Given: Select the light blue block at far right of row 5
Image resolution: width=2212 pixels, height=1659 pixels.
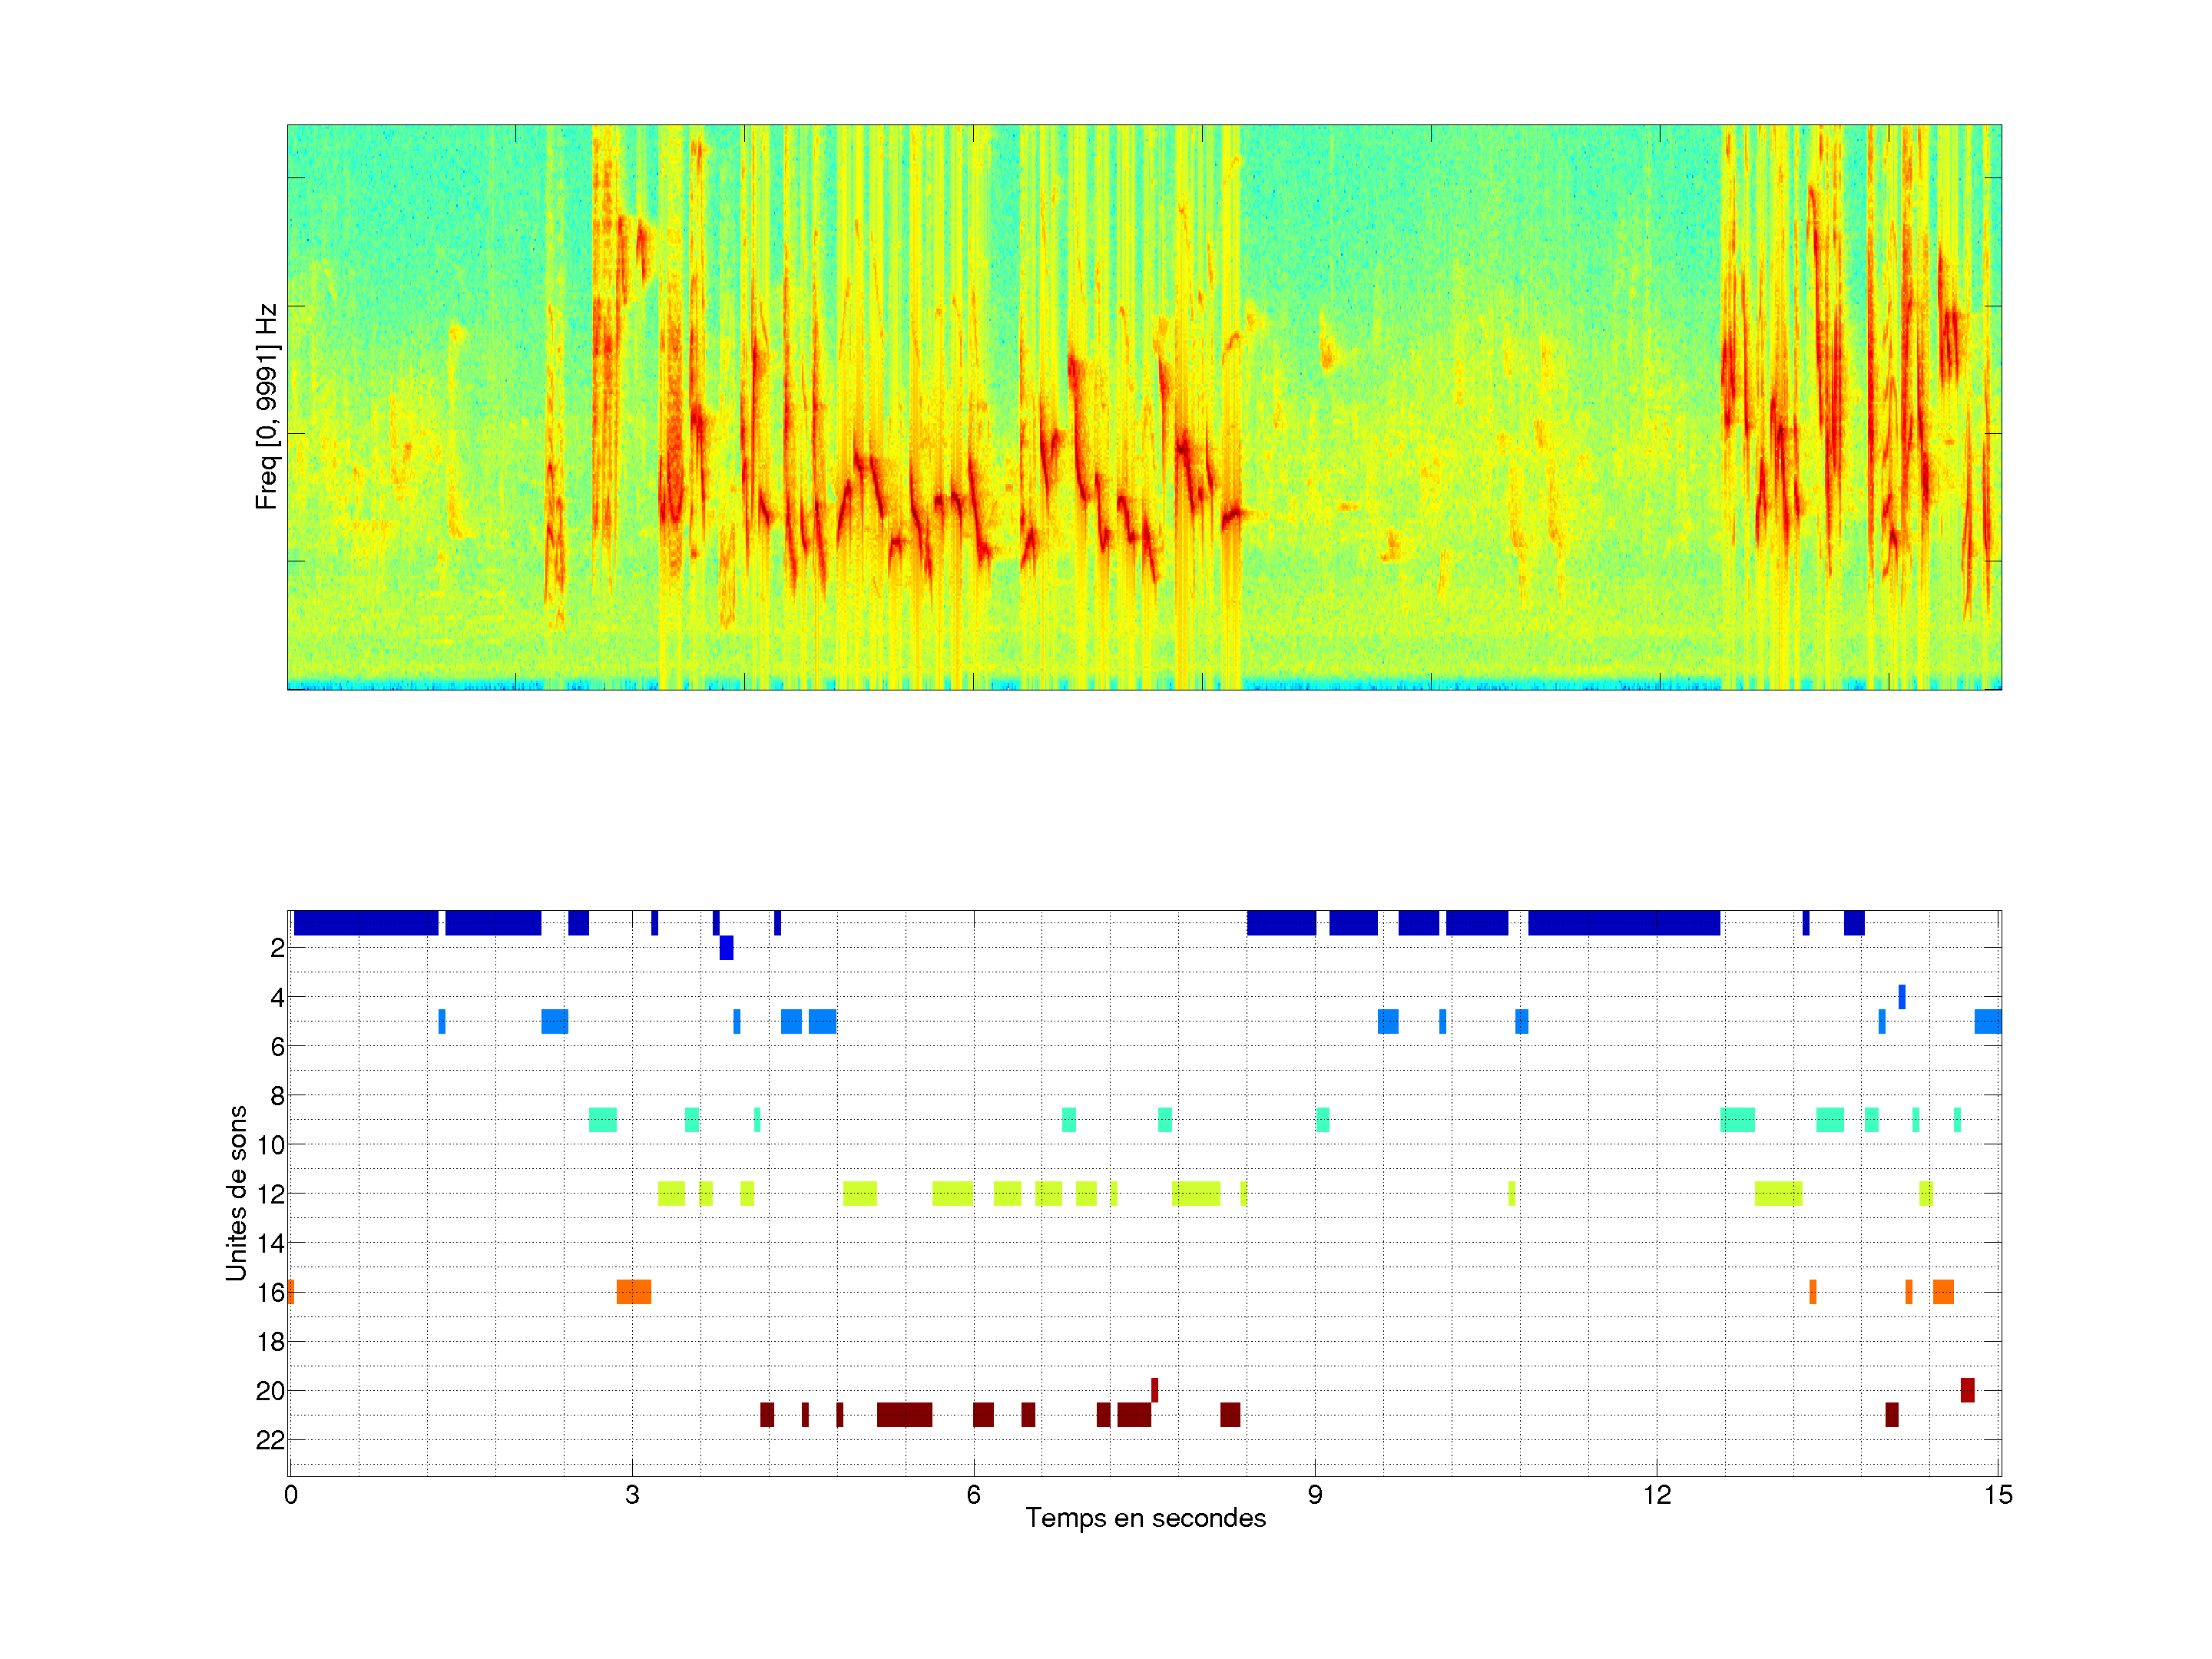Looking at the screenshot, I should [x=1987, y=1021].
